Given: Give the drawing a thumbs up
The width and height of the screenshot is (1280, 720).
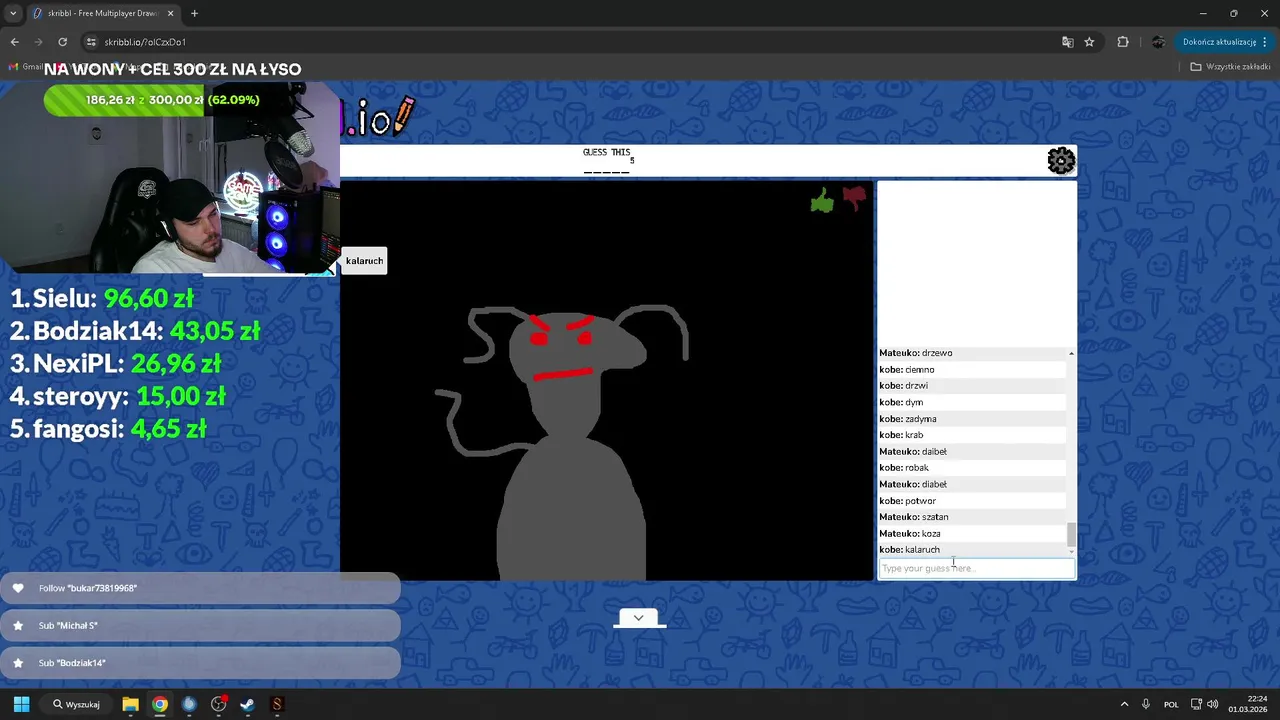Looking at the screenshot, I should click(x=822, y=201).
